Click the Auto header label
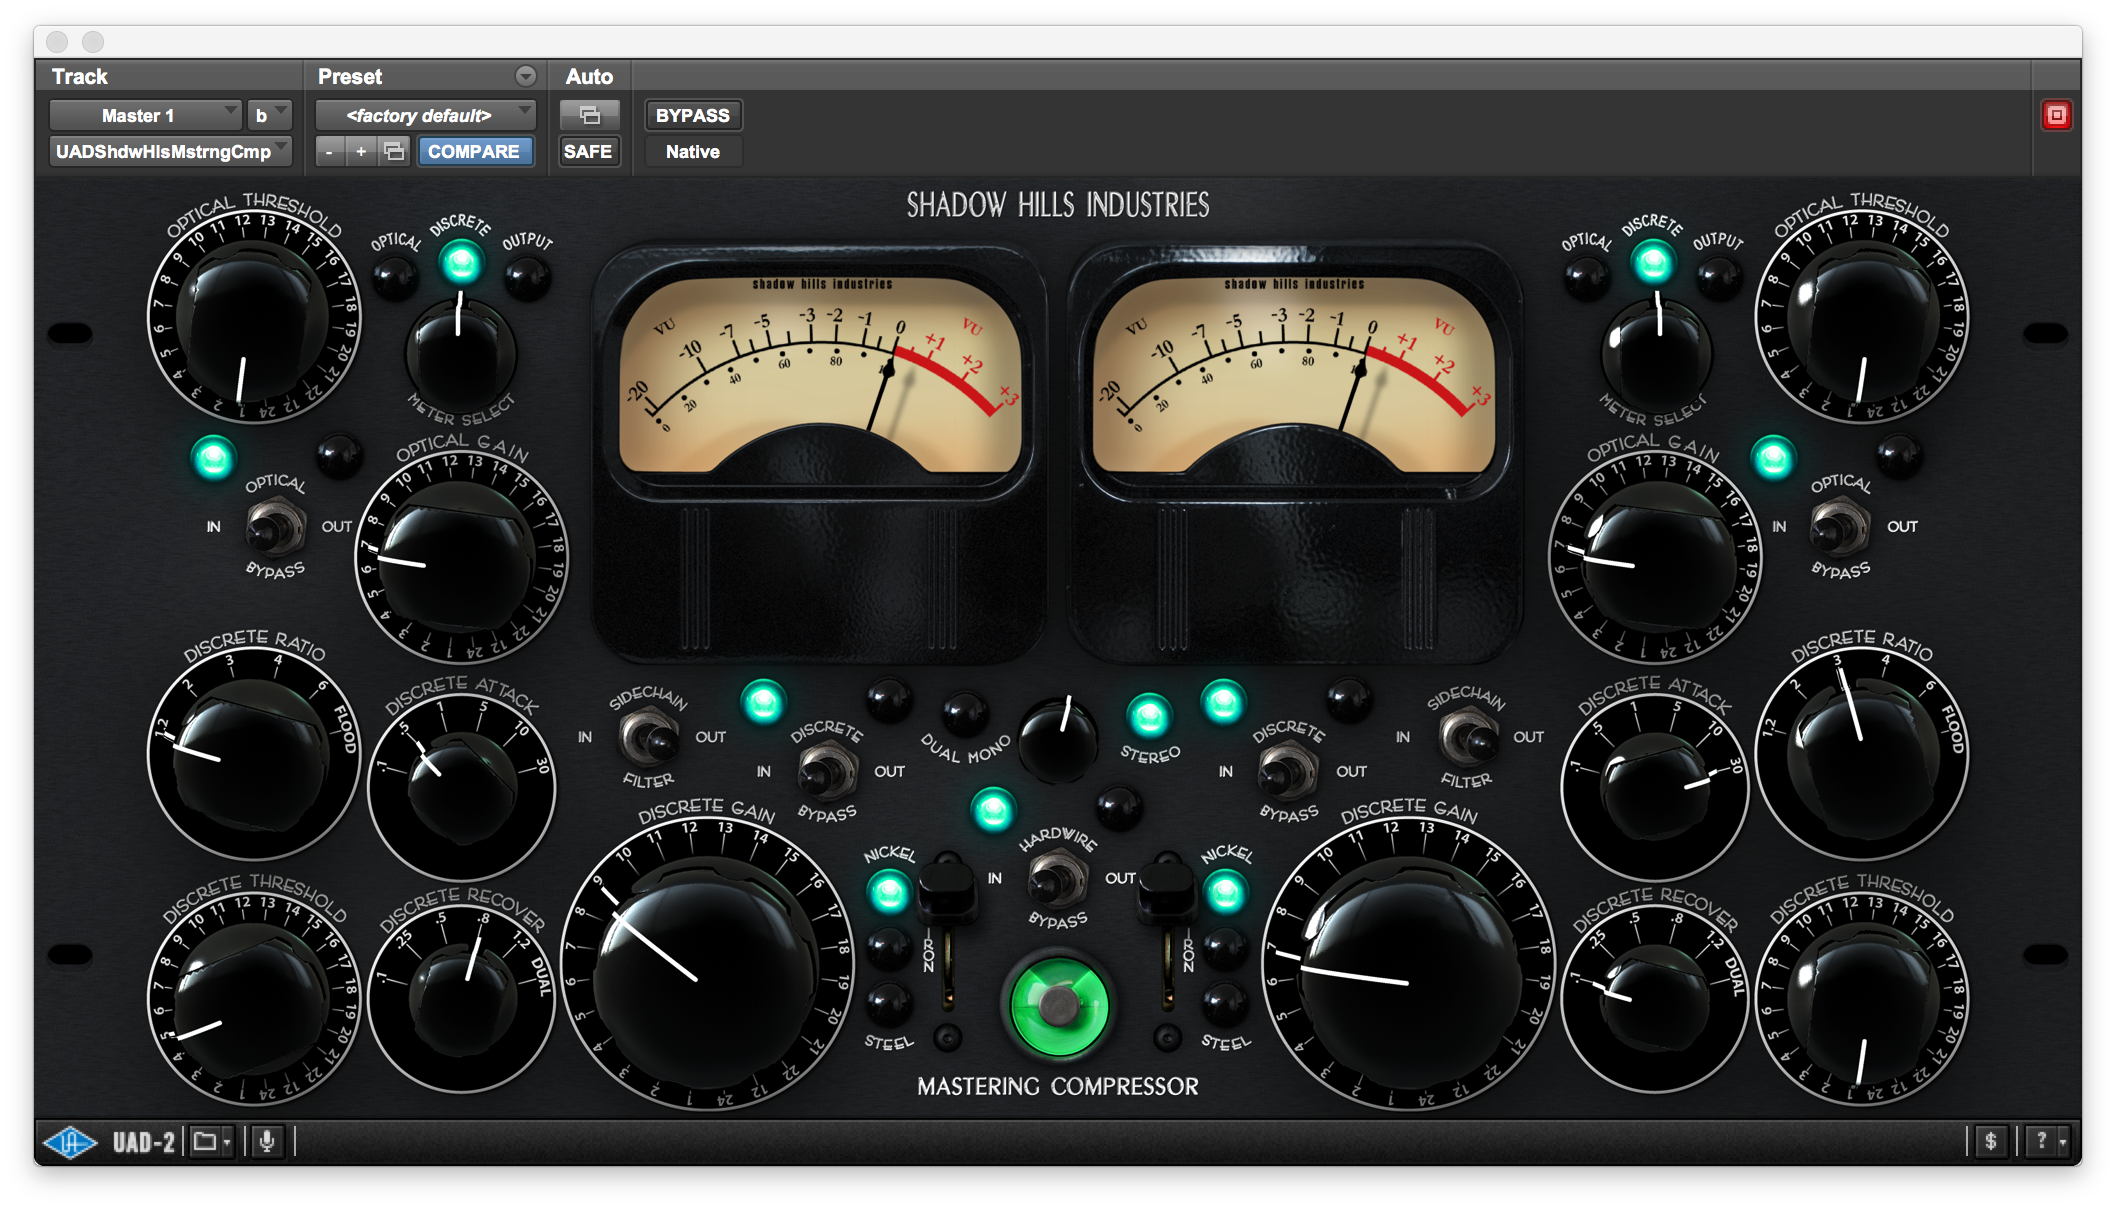The height and width of the screenshot is (1208, 2116). 589,76
